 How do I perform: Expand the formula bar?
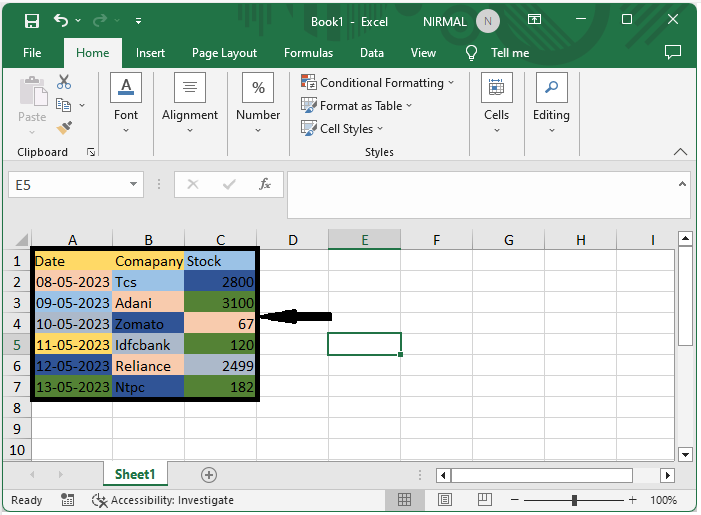coord(682,184)
